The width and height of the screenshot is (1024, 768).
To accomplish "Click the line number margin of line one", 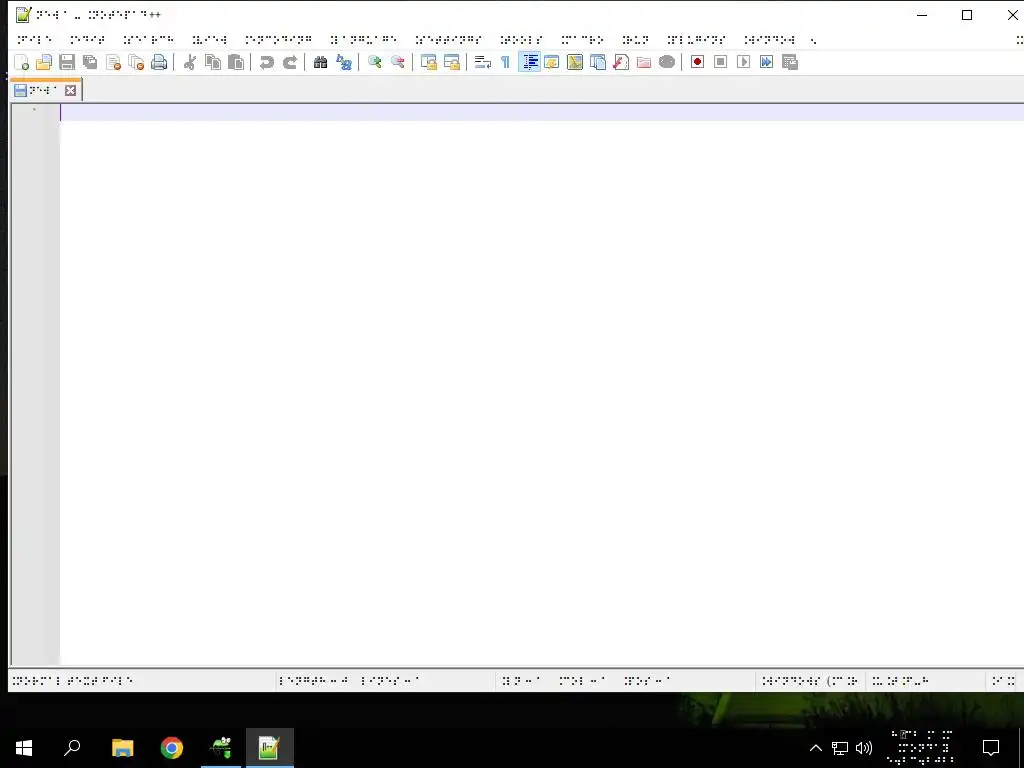I will tap(35, 110).
